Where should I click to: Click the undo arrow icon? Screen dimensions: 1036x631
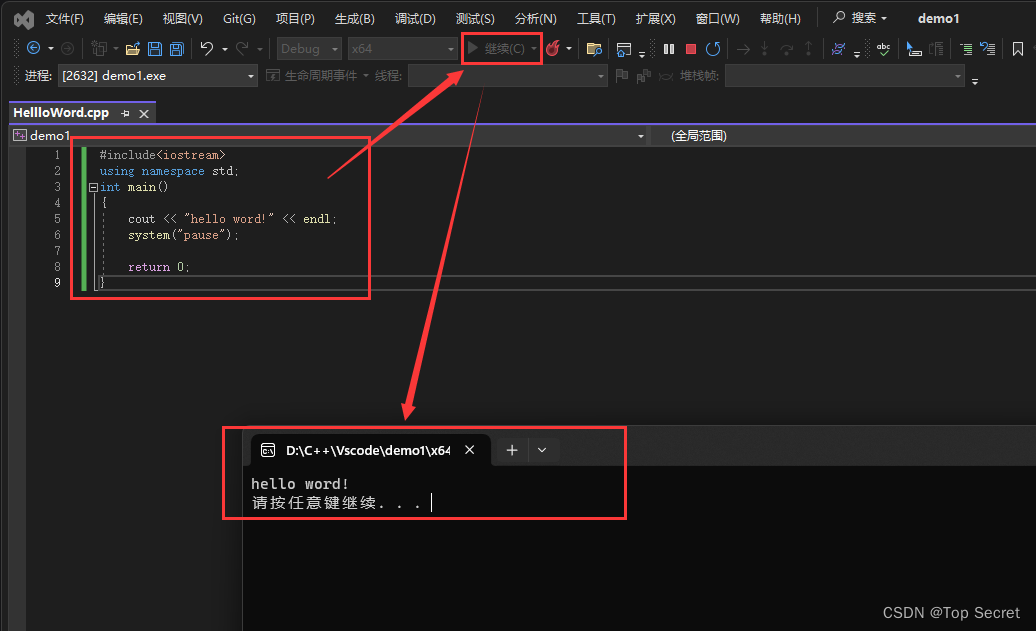click(x=207, y=48)
